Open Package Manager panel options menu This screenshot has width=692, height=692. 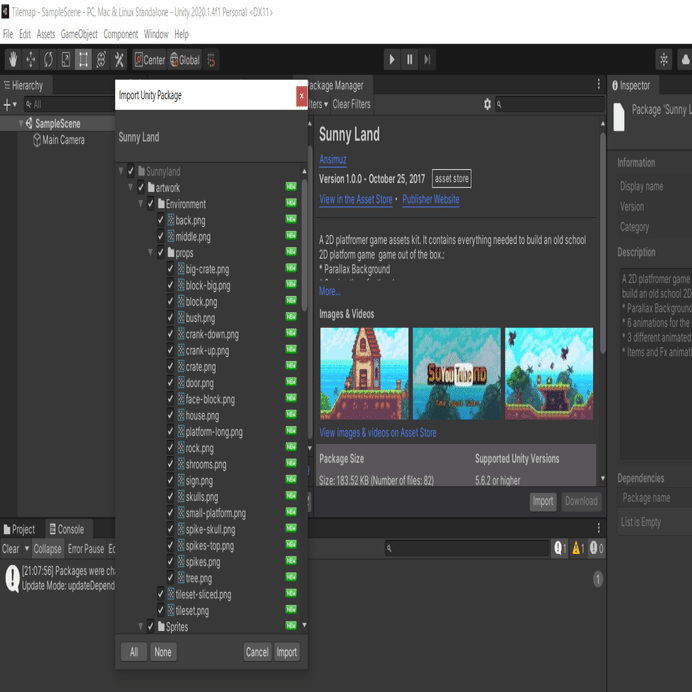[598, 84]
